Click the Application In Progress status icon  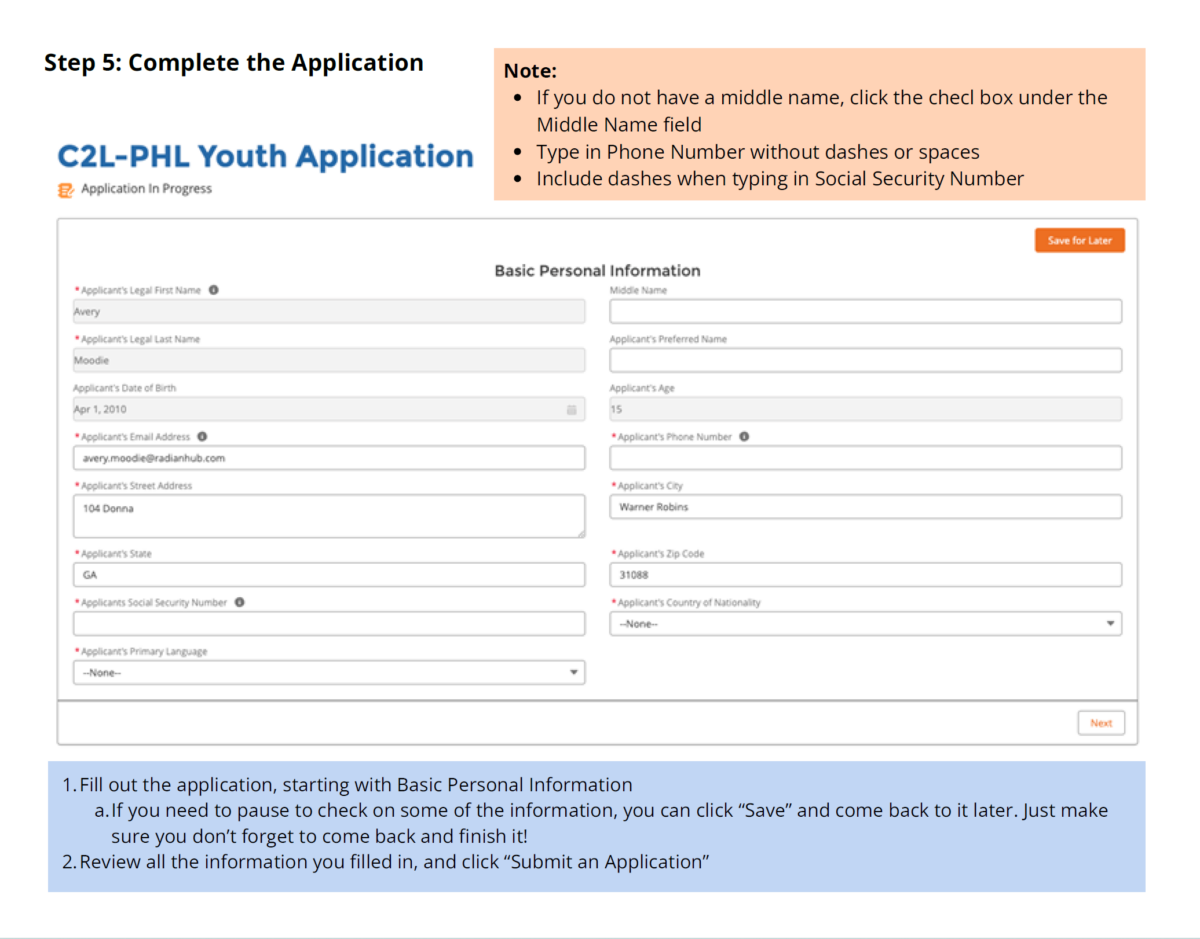[66, 189]
